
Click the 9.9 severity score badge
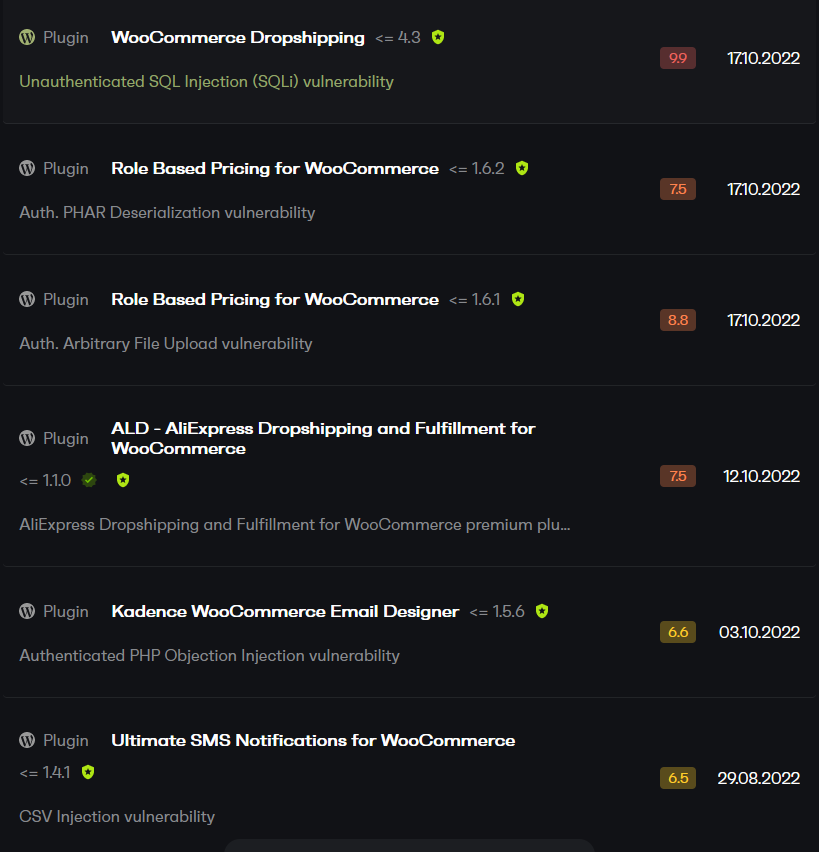677,58
